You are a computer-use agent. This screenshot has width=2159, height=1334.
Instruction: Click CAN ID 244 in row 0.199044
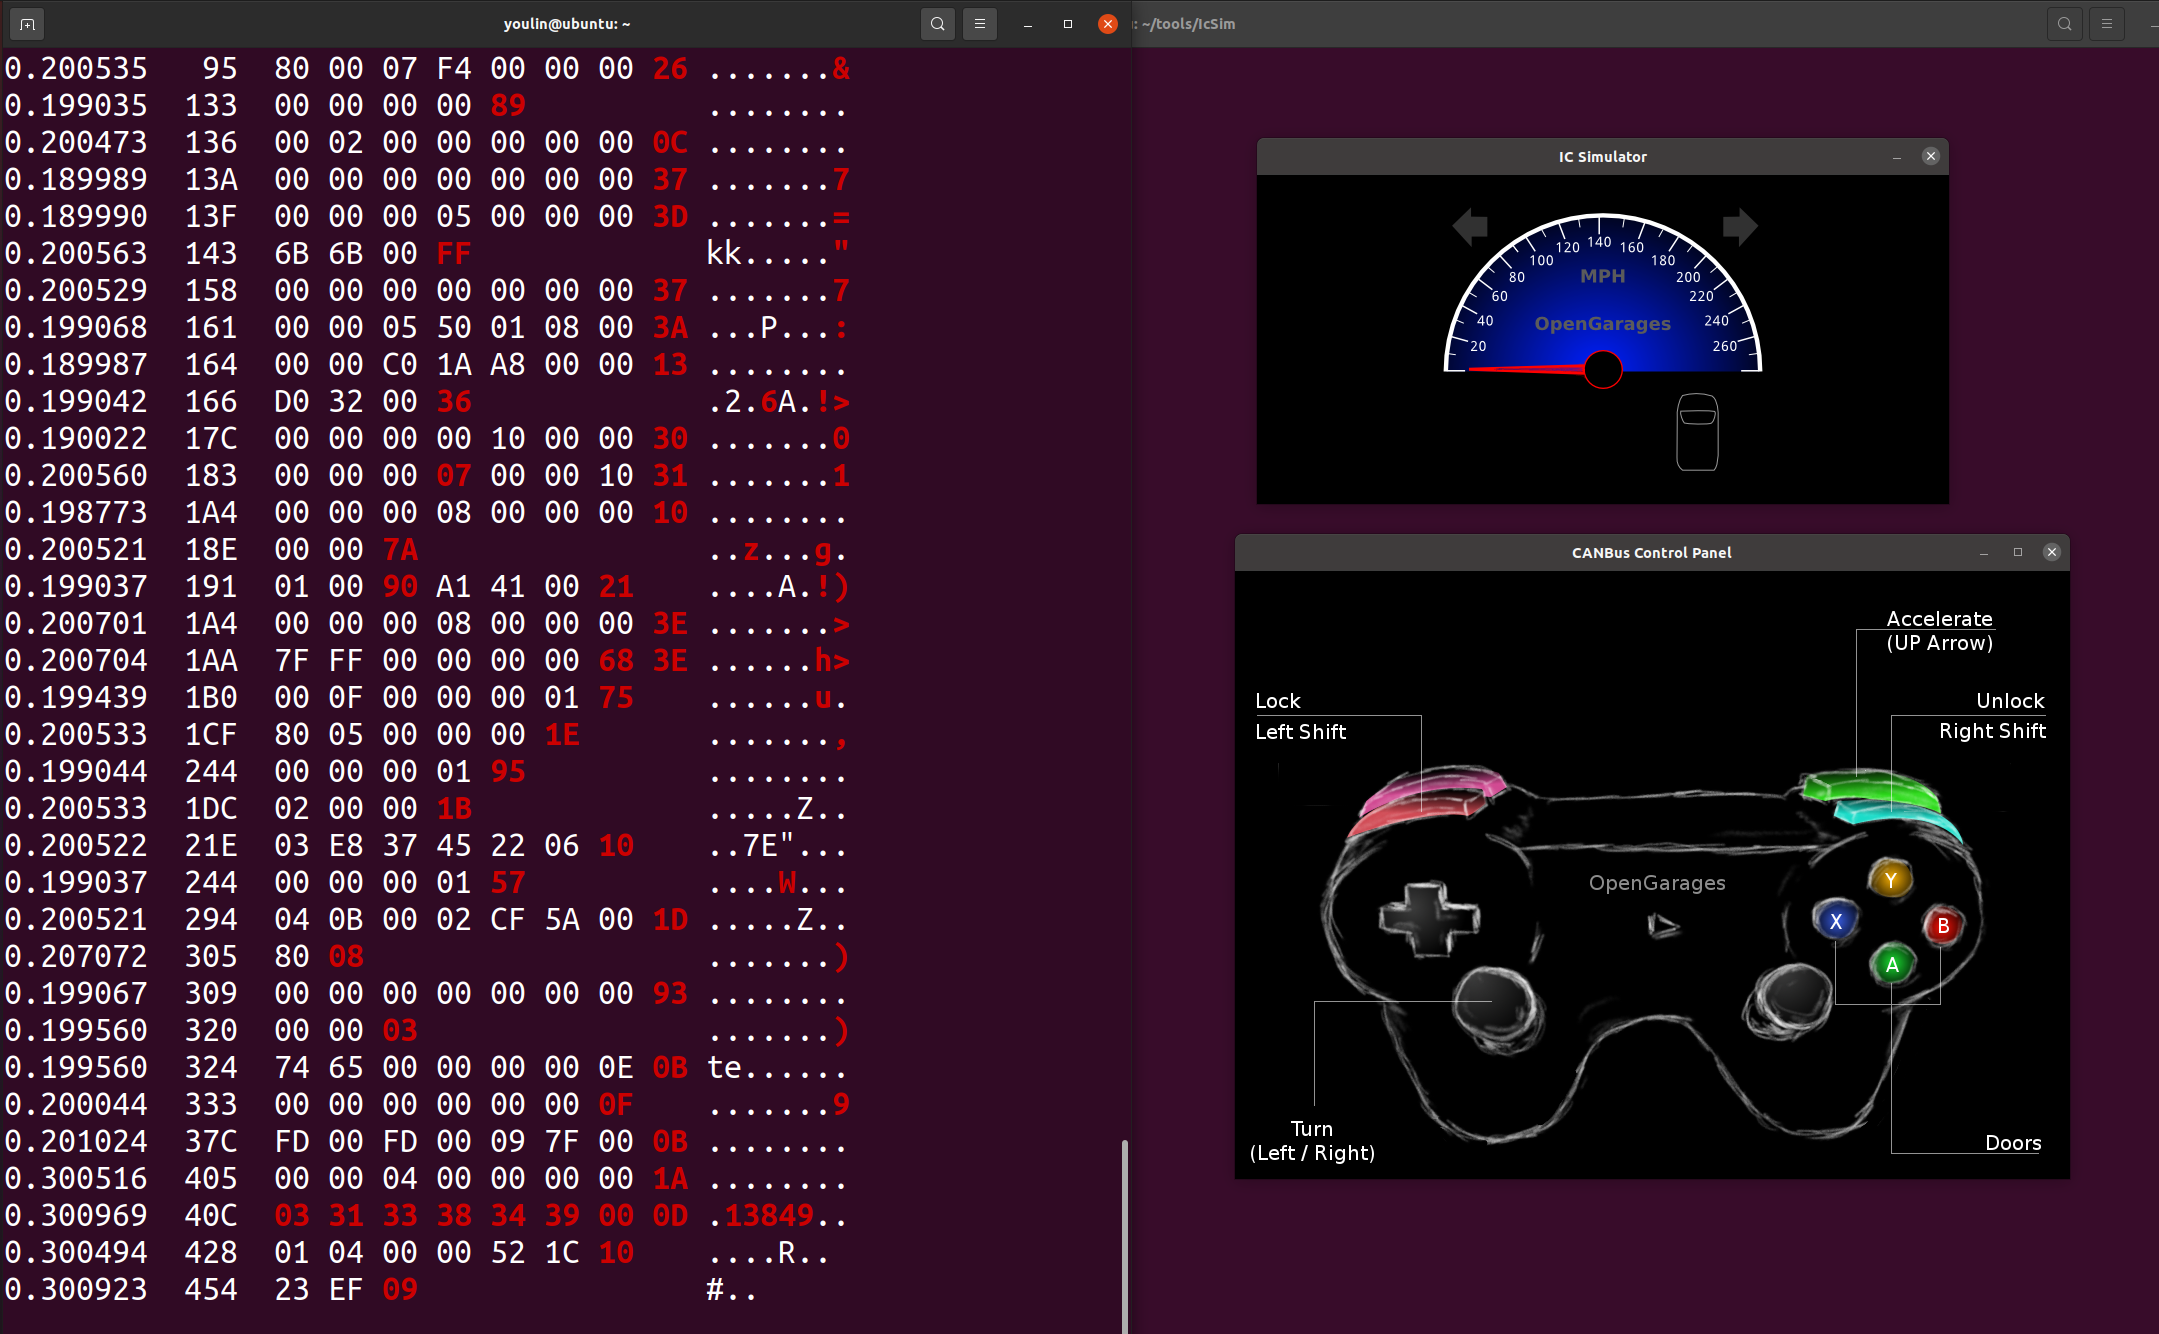tap(211, 771)
